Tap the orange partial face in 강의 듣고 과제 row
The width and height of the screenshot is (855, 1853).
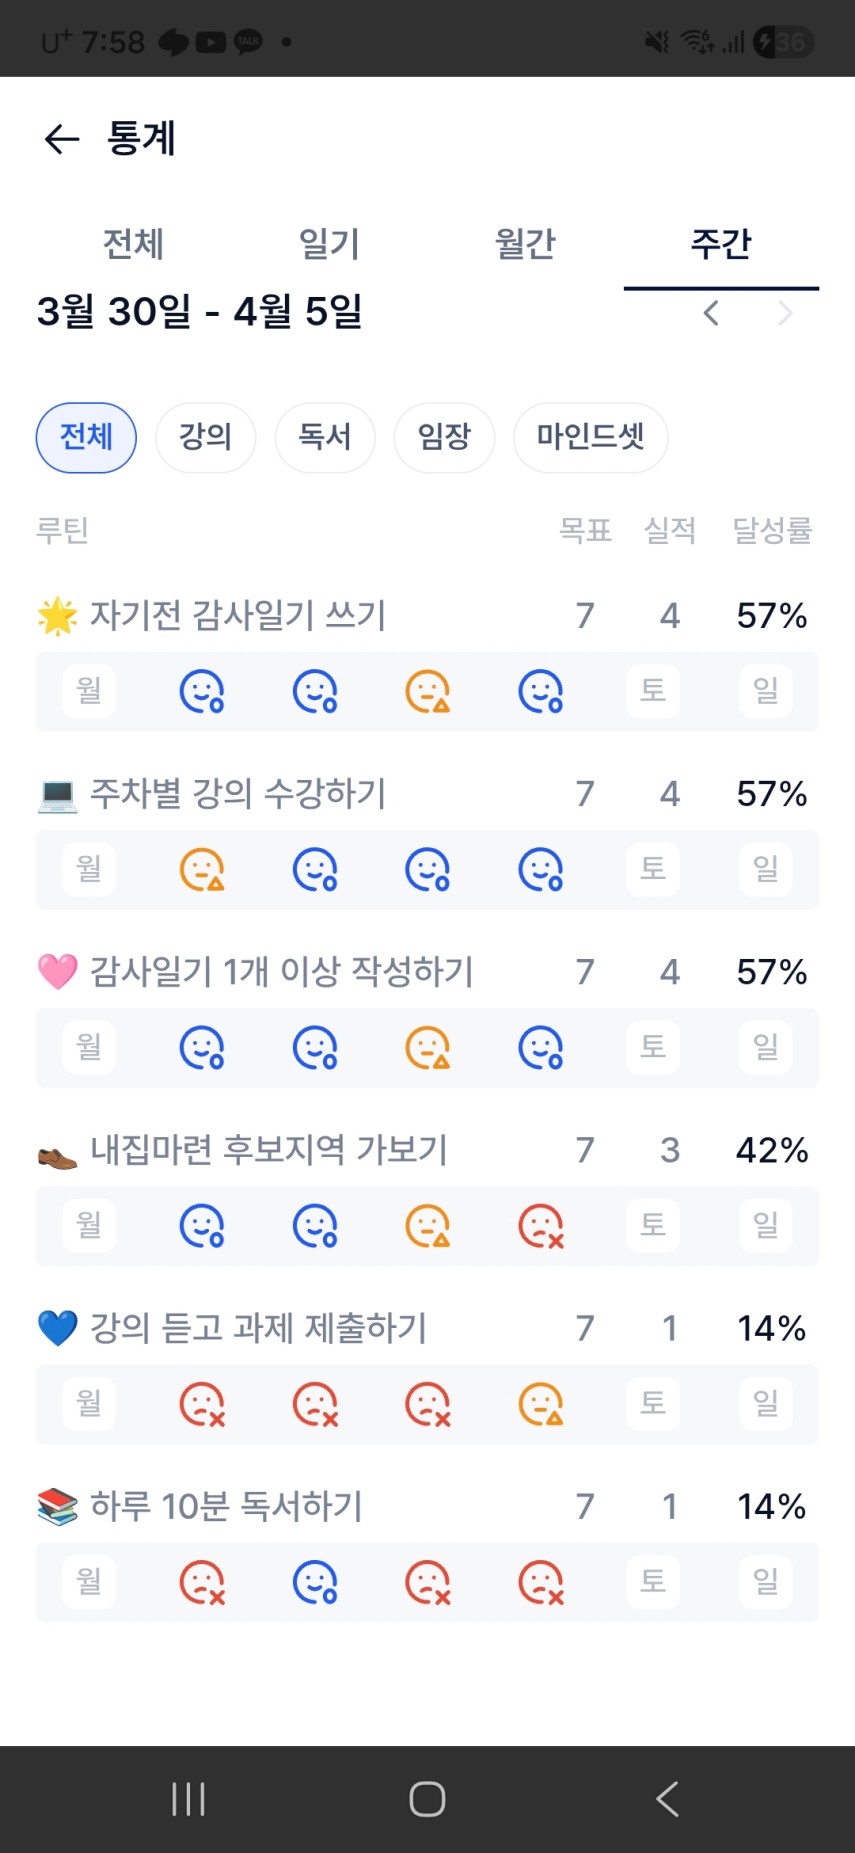pyautogui.click(x=540, y=1404)
